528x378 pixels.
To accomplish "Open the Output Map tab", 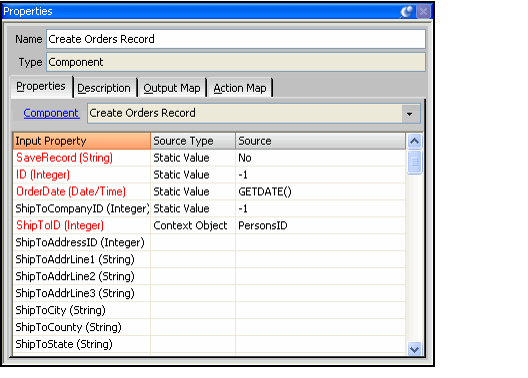I will click(172, 88).
